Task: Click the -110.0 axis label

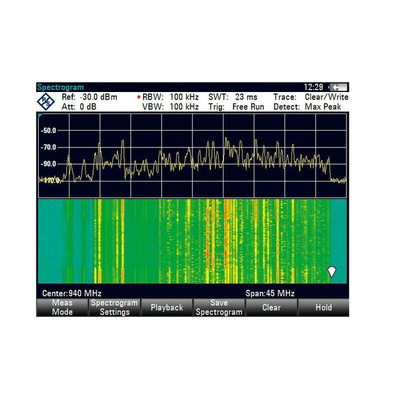Action: [49, 181]
